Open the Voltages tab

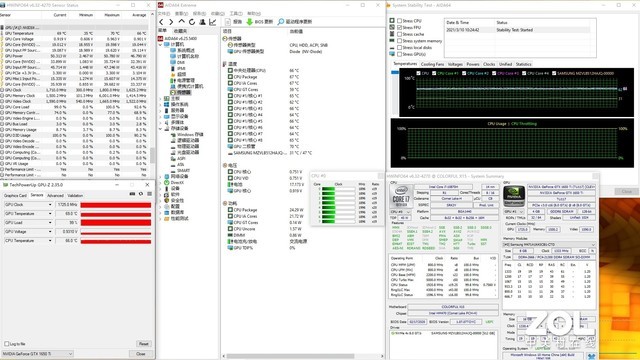point(455,64)
